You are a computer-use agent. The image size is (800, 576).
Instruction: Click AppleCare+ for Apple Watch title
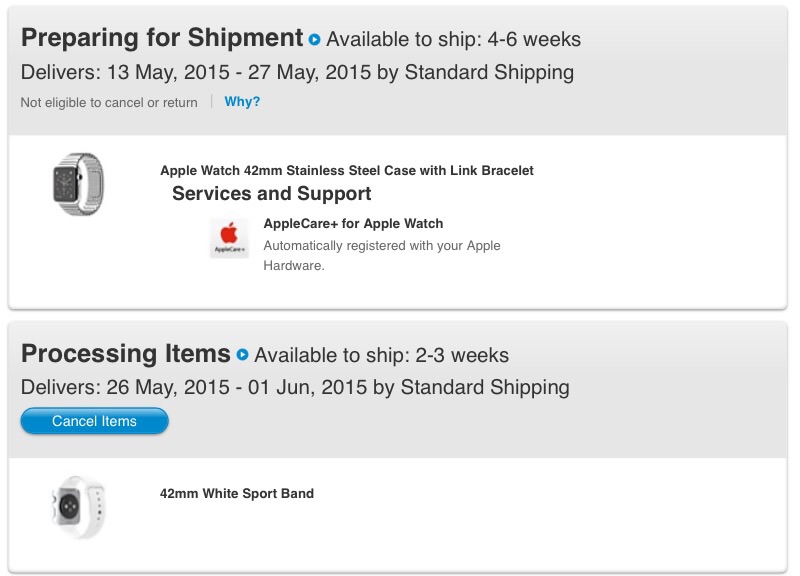[x=353, y=223]
